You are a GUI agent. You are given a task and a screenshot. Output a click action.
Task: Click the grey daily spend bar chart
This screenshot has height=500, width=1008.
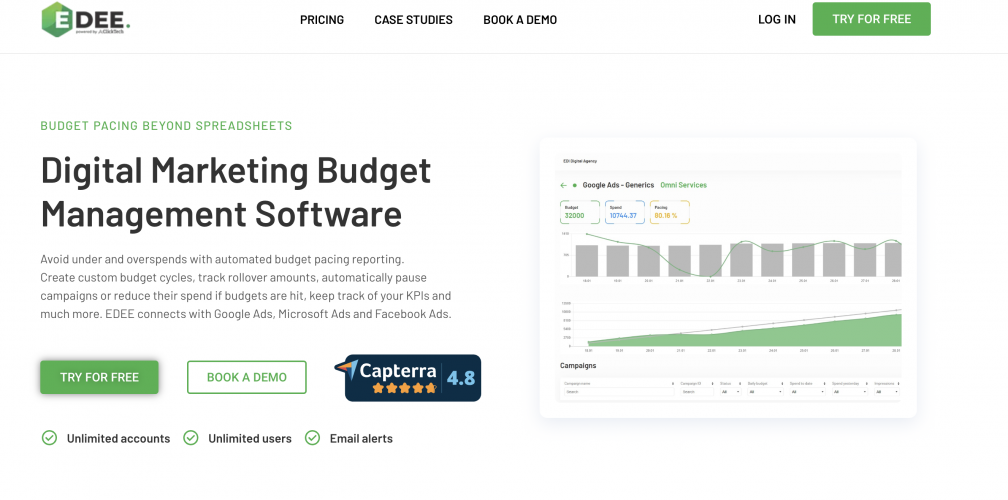point(730,257)
